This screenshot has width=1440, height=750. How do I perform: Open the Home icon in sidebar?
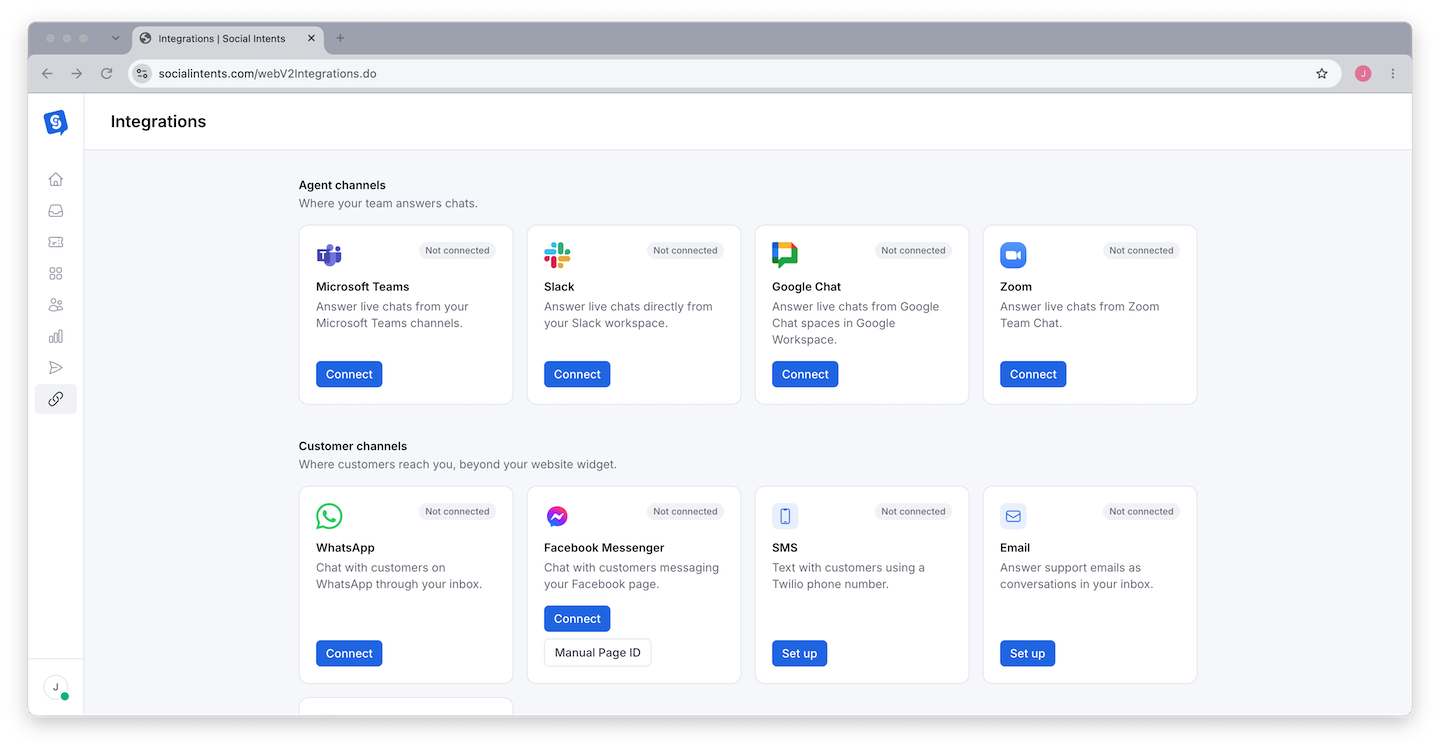[56, 180]
